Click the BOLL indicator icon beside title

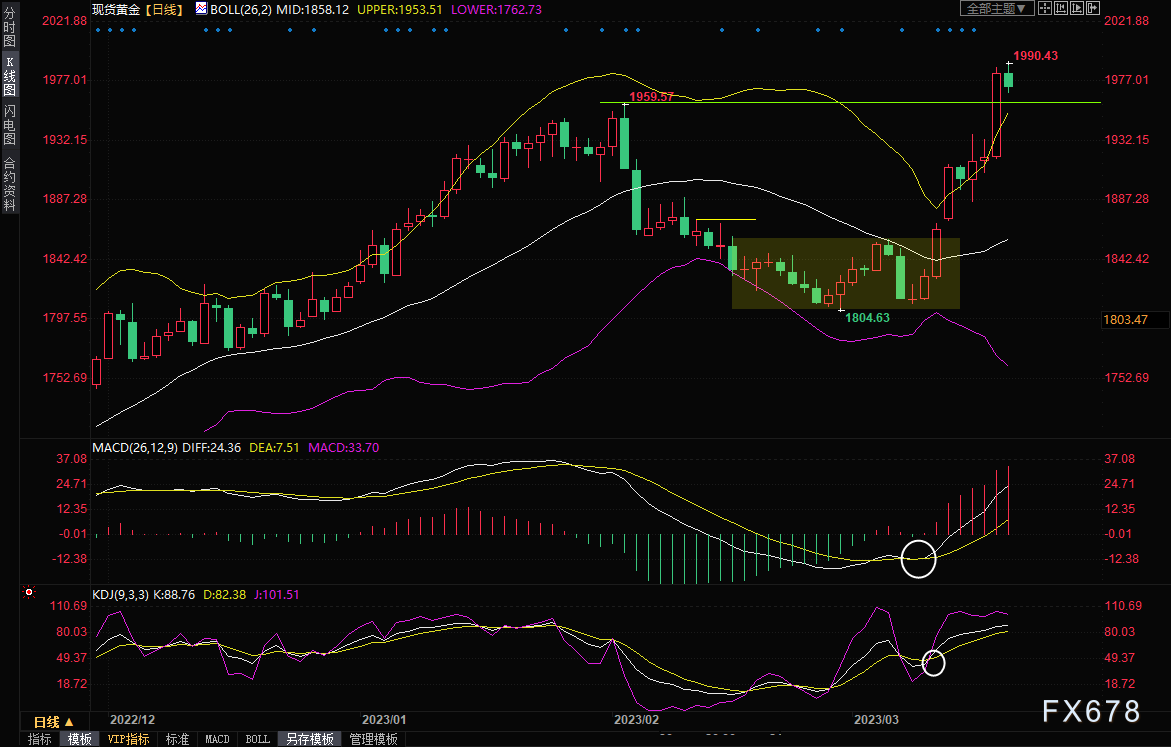pos(202,9)
